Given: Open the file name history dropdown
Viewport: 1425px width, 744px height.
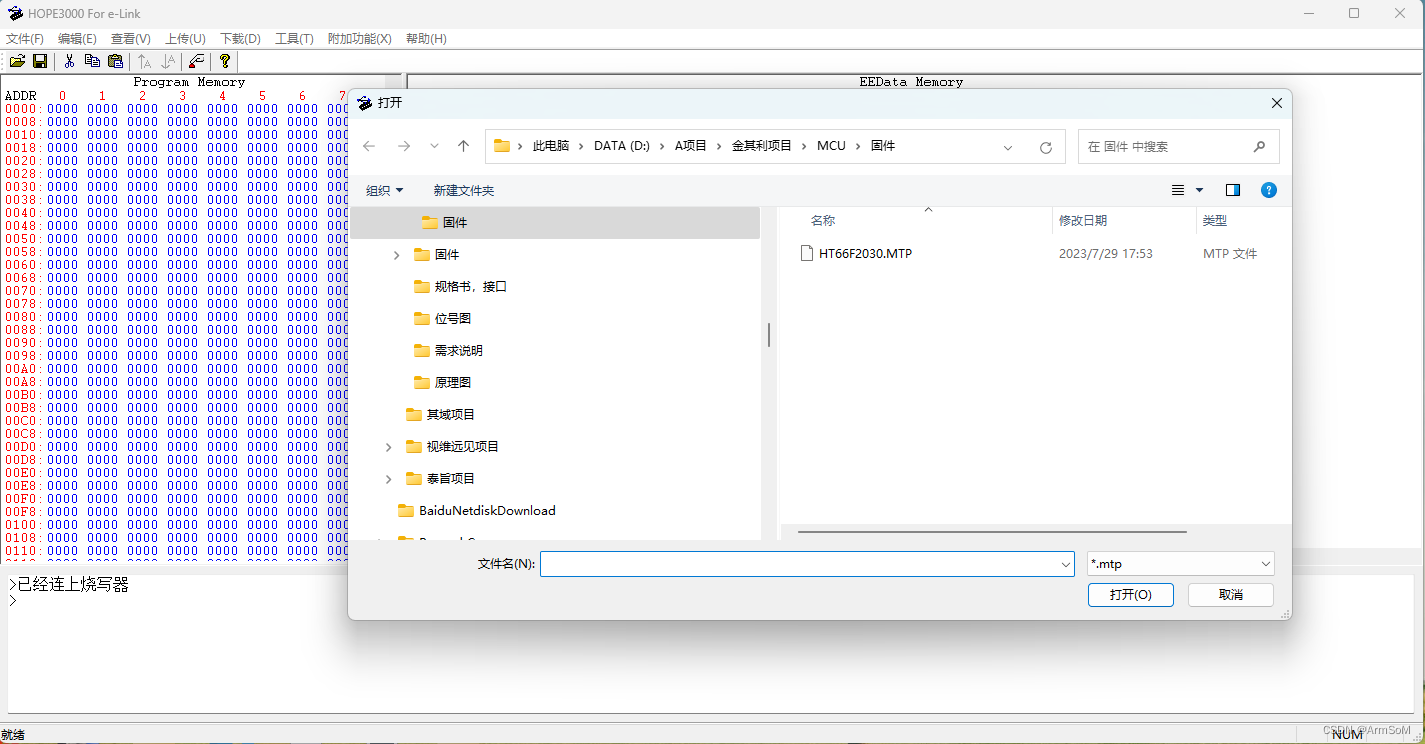Looking at the screenshot, I should click(1066, 564).
